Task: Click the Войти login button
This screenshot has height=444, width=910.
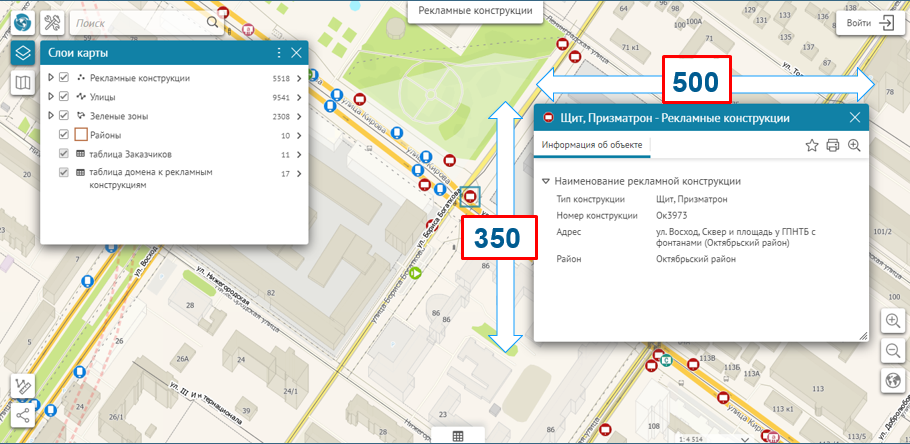Action: 869,23
